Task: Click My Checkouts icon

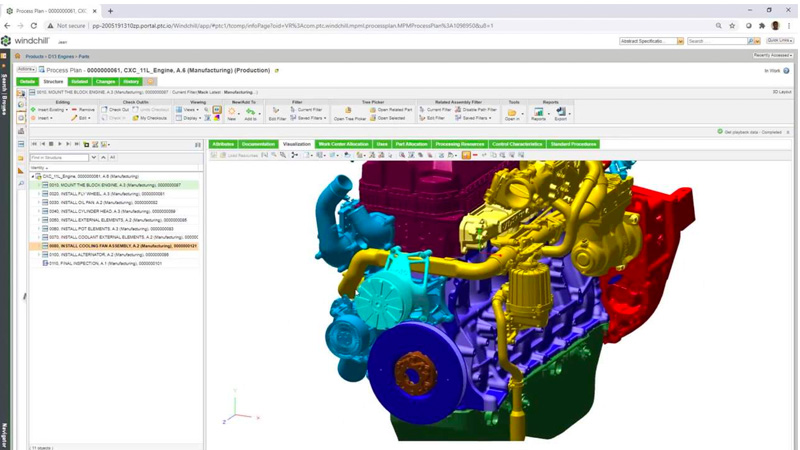Action: [x=150, y=118]
